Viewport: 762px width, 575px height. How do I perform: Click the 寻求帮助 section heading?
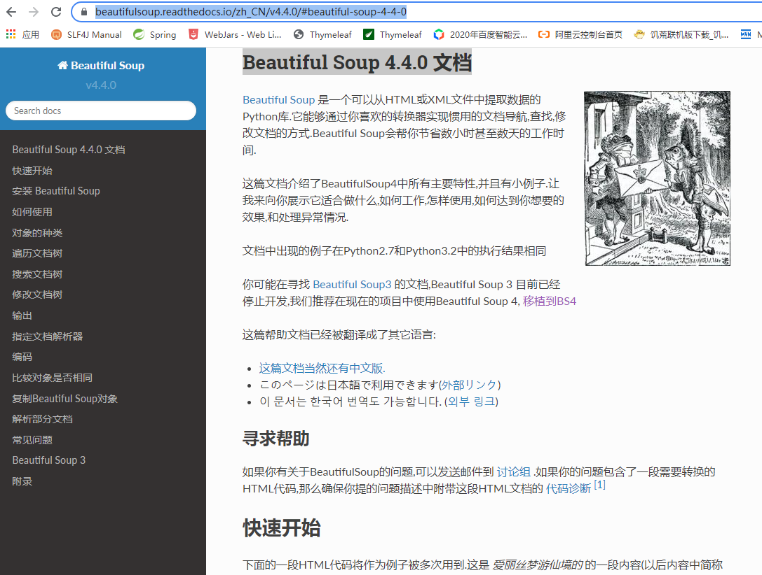pyautogui.click(x=276, y=438)
